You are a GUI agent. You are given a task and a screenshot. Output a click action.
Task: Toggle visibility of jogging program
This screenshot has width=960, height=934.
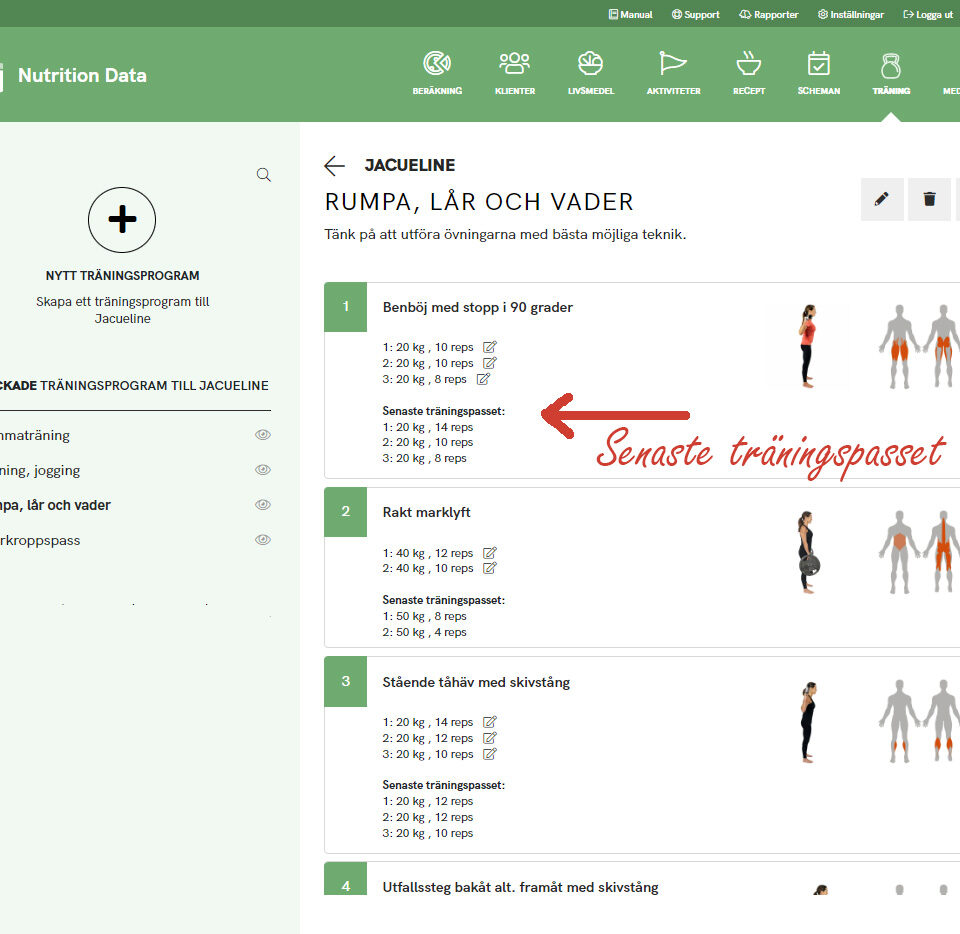point(263,470)
